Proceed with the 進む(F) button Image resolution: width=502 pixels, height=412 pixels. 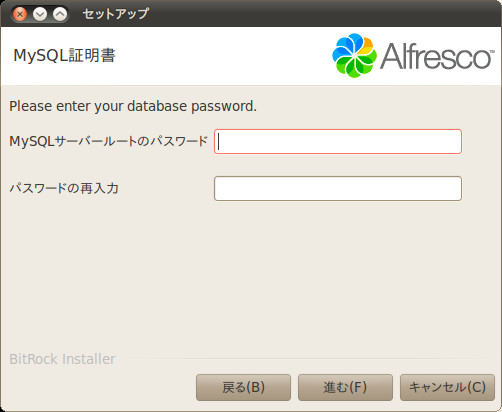pos(345,387)
